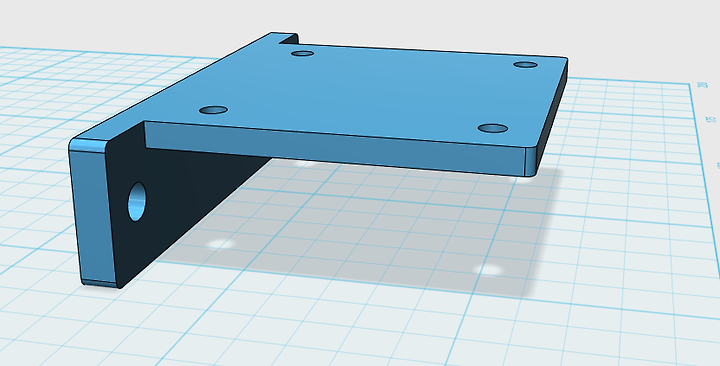
Task: Click the top-plate hole at the far right corner
Action: click(x=526, y=65)
